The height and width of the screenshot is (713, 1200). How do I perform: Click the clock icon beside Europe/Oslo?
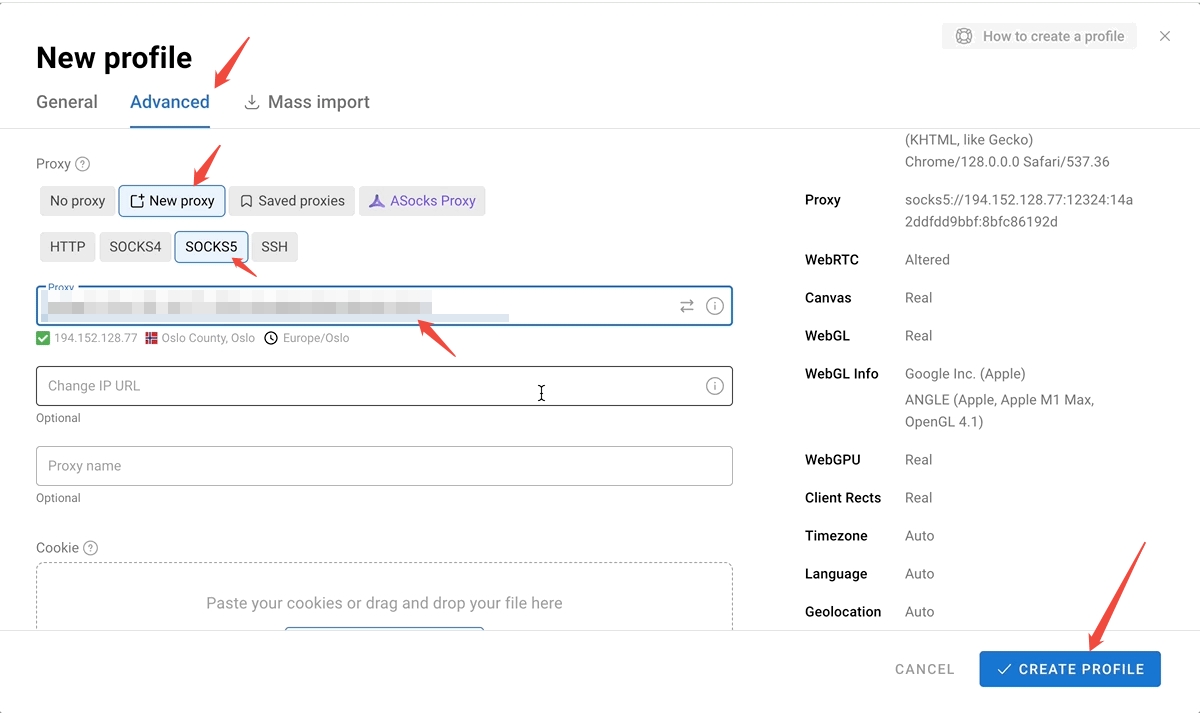click(271, 338)
